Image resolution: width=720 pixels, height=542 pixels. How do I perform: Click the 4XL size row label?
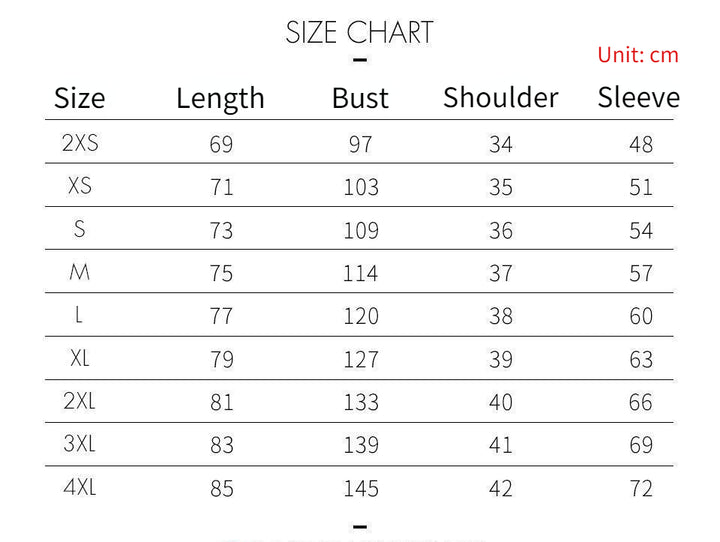(80, 487)
